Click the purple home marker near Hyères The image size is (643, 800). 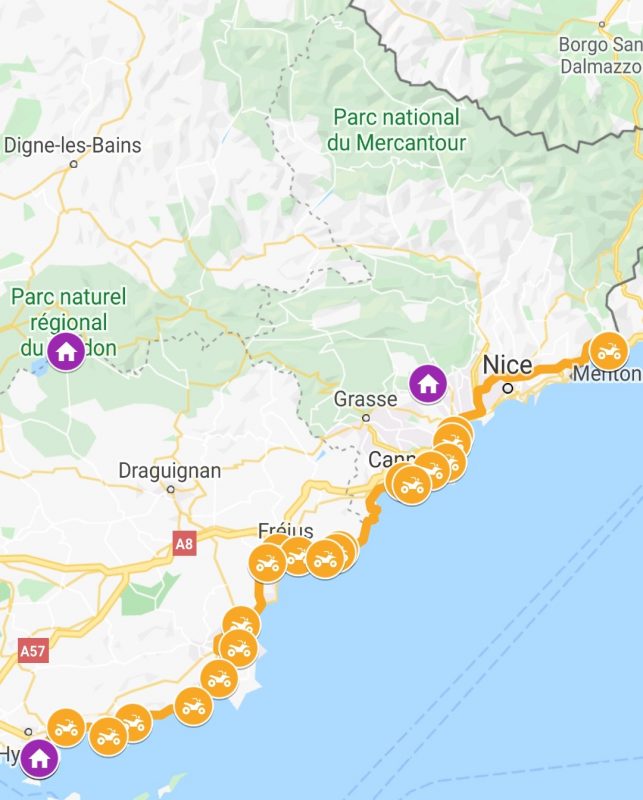pos(39,759)
